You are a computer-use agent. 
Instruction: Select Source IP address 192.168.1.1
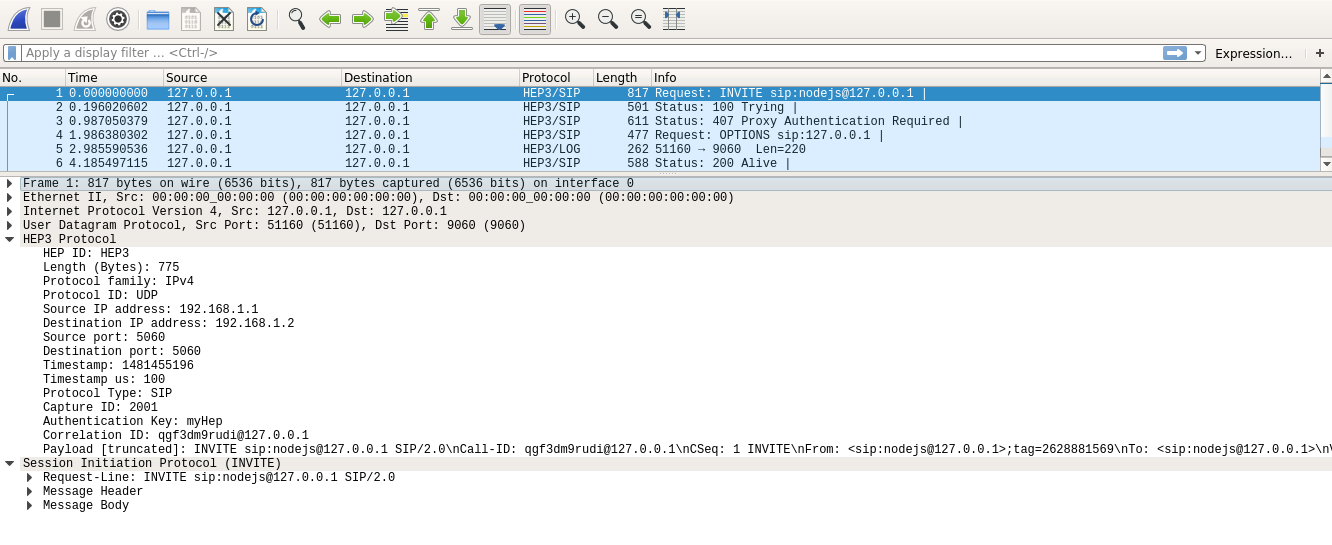pos(150,309)
